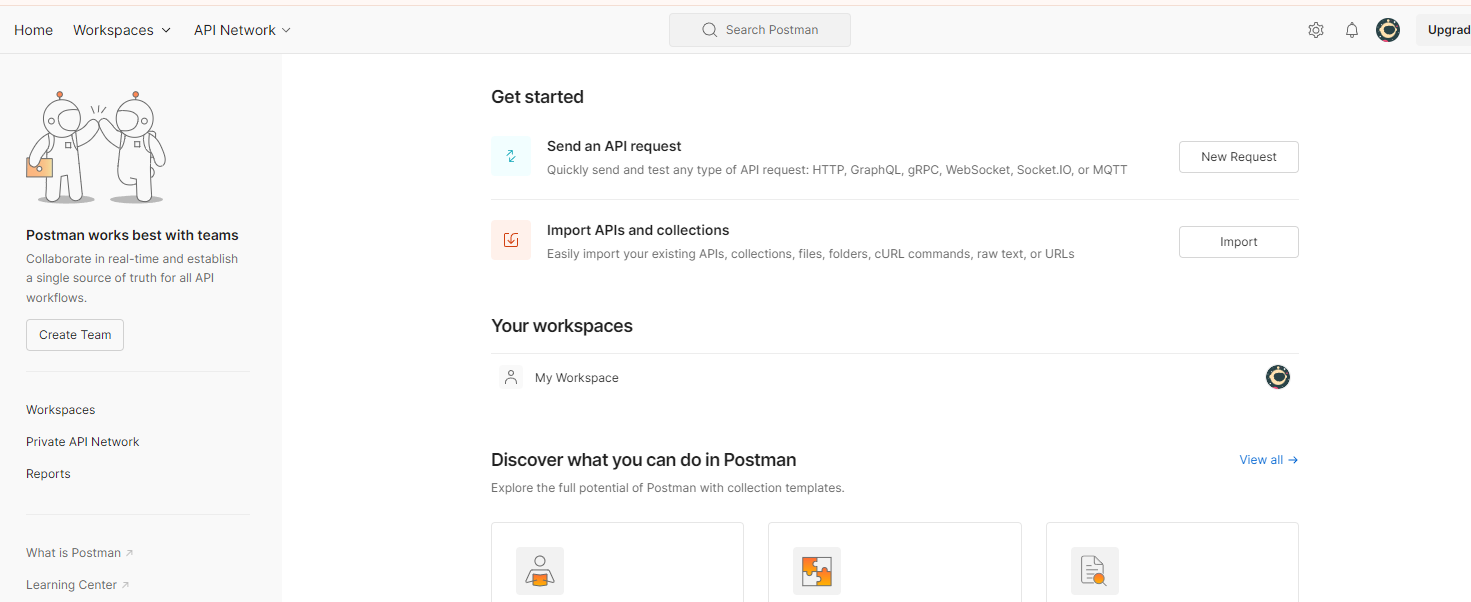The image size is (1471, 602).
Task: Click the Send an API request heading
Action: (x=614, y=146)
